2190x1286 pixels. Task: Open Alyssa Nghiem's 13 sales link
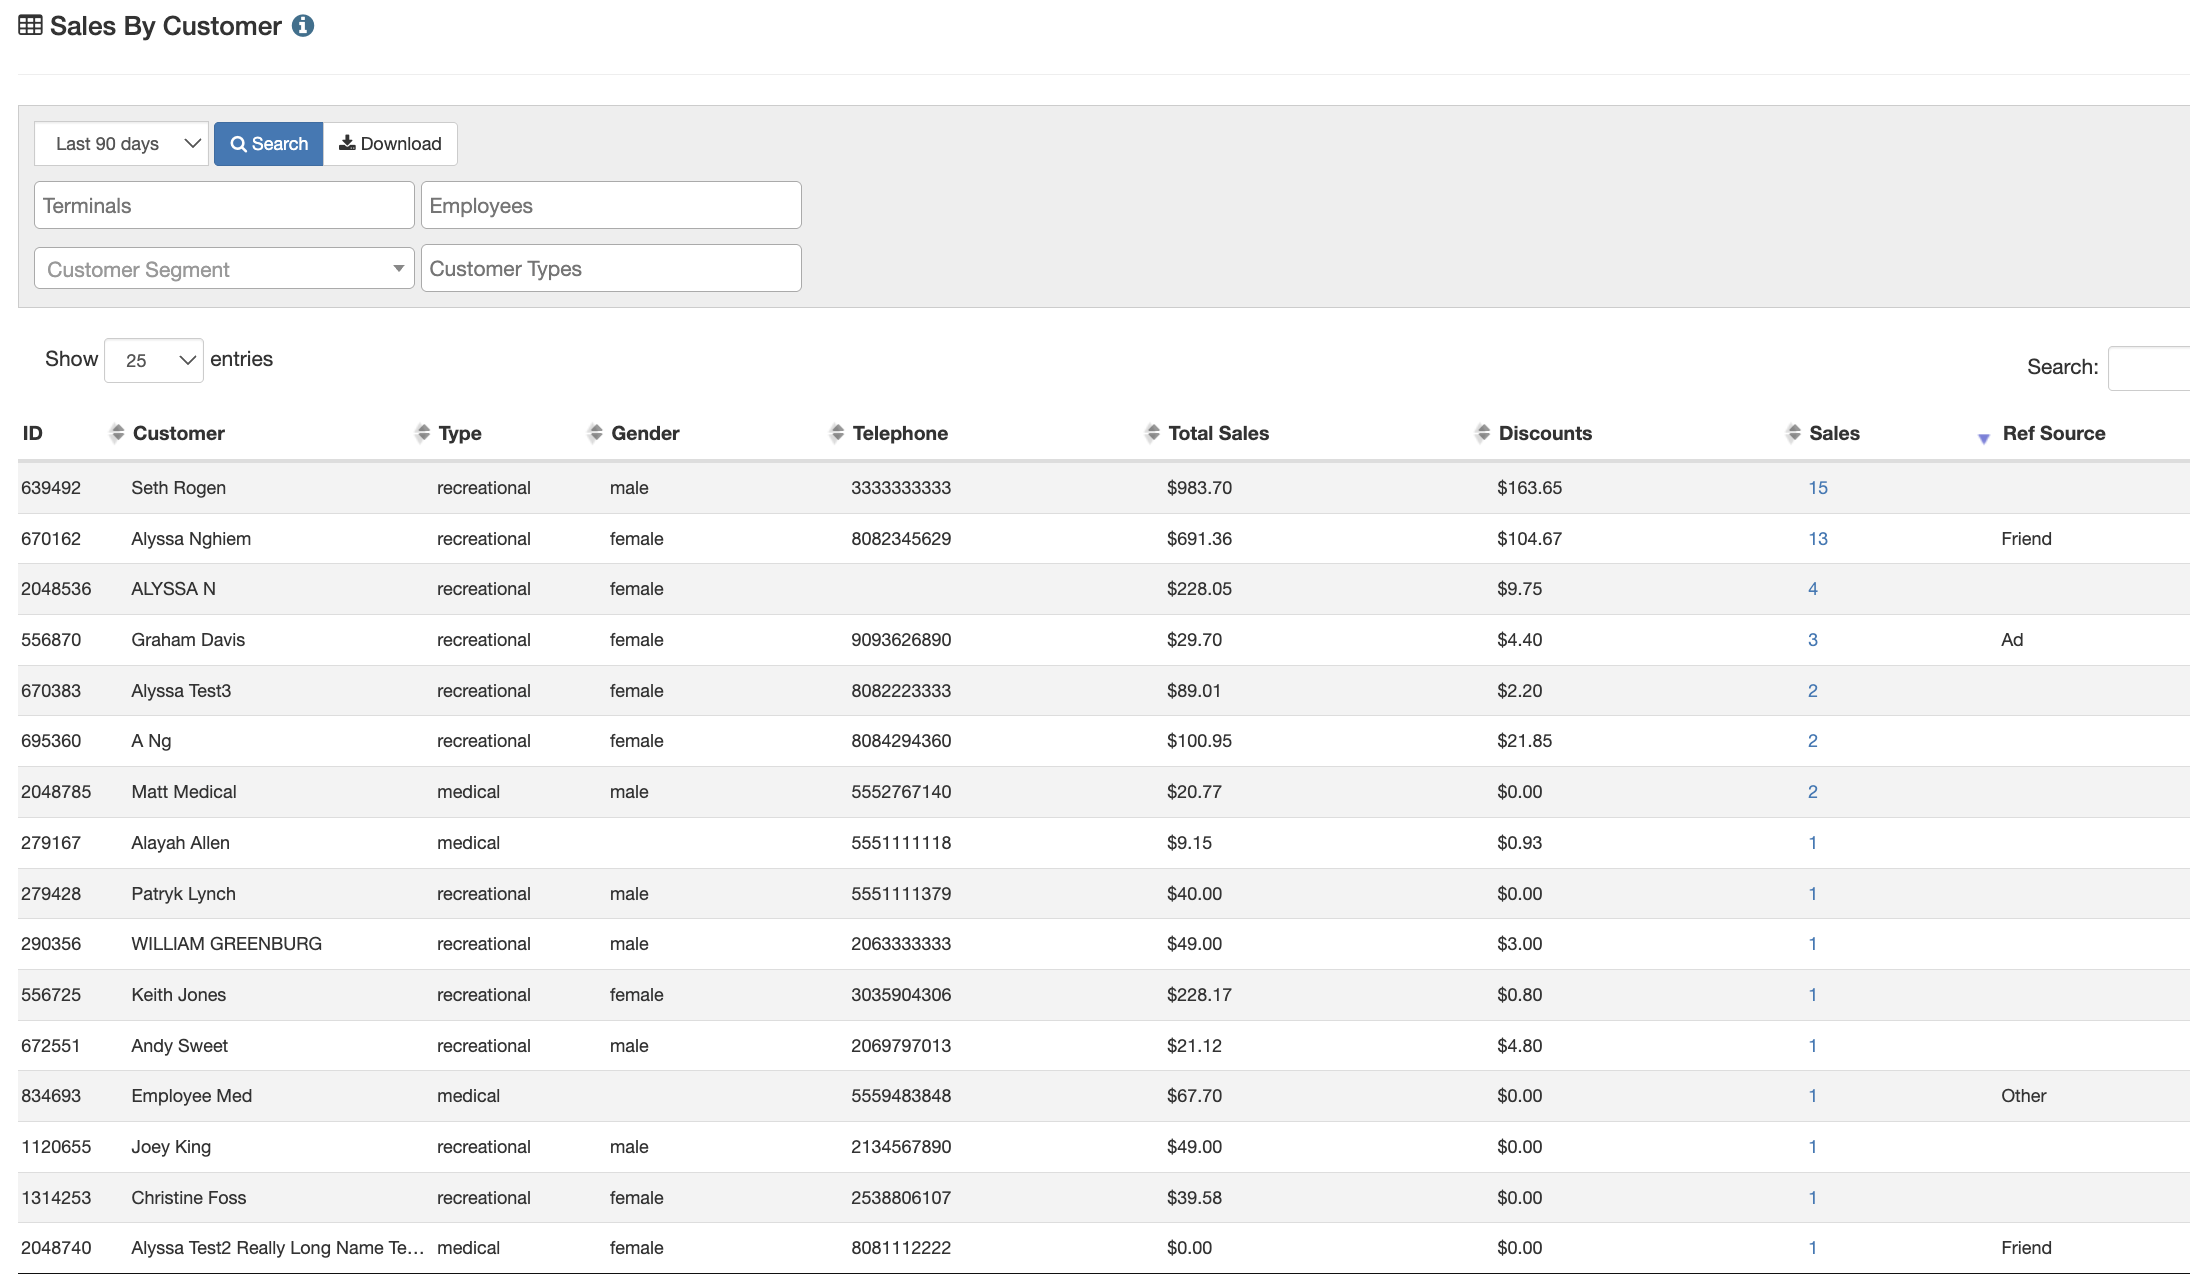pos(1817,539)
